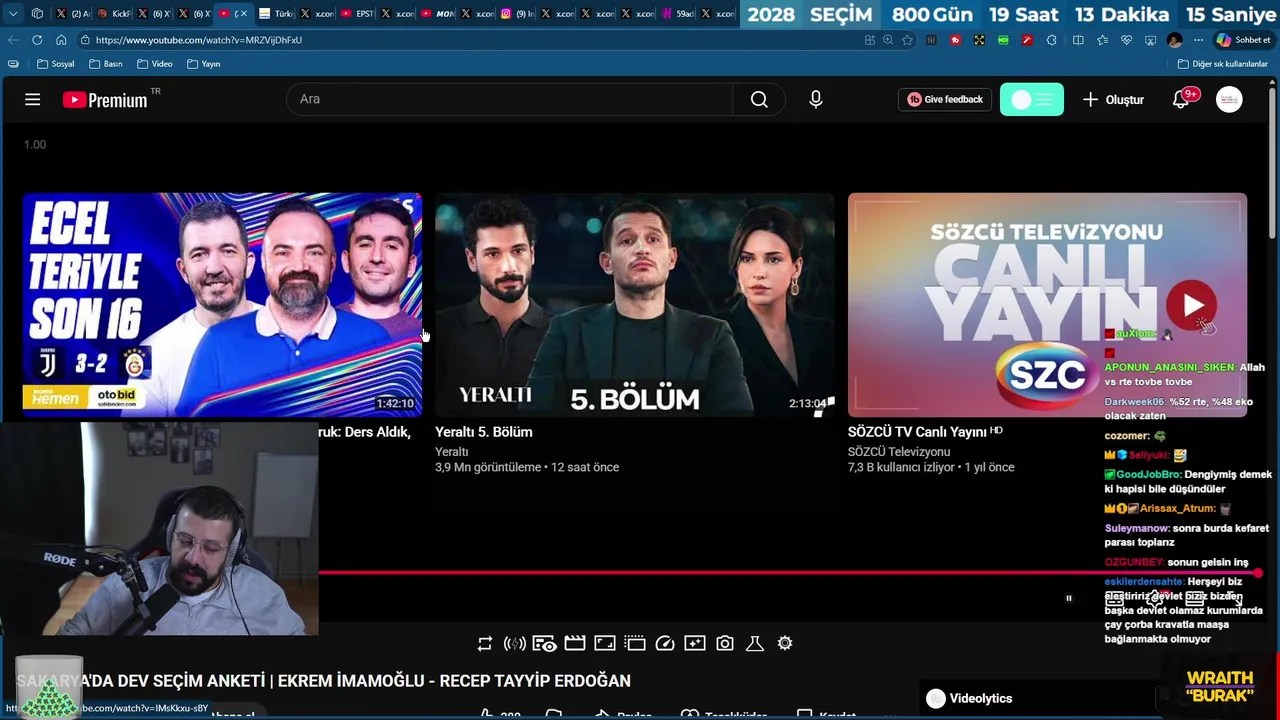1280x720 pixels.
Task: Click the flask experiments icon
Action: [x=755, y=643]
